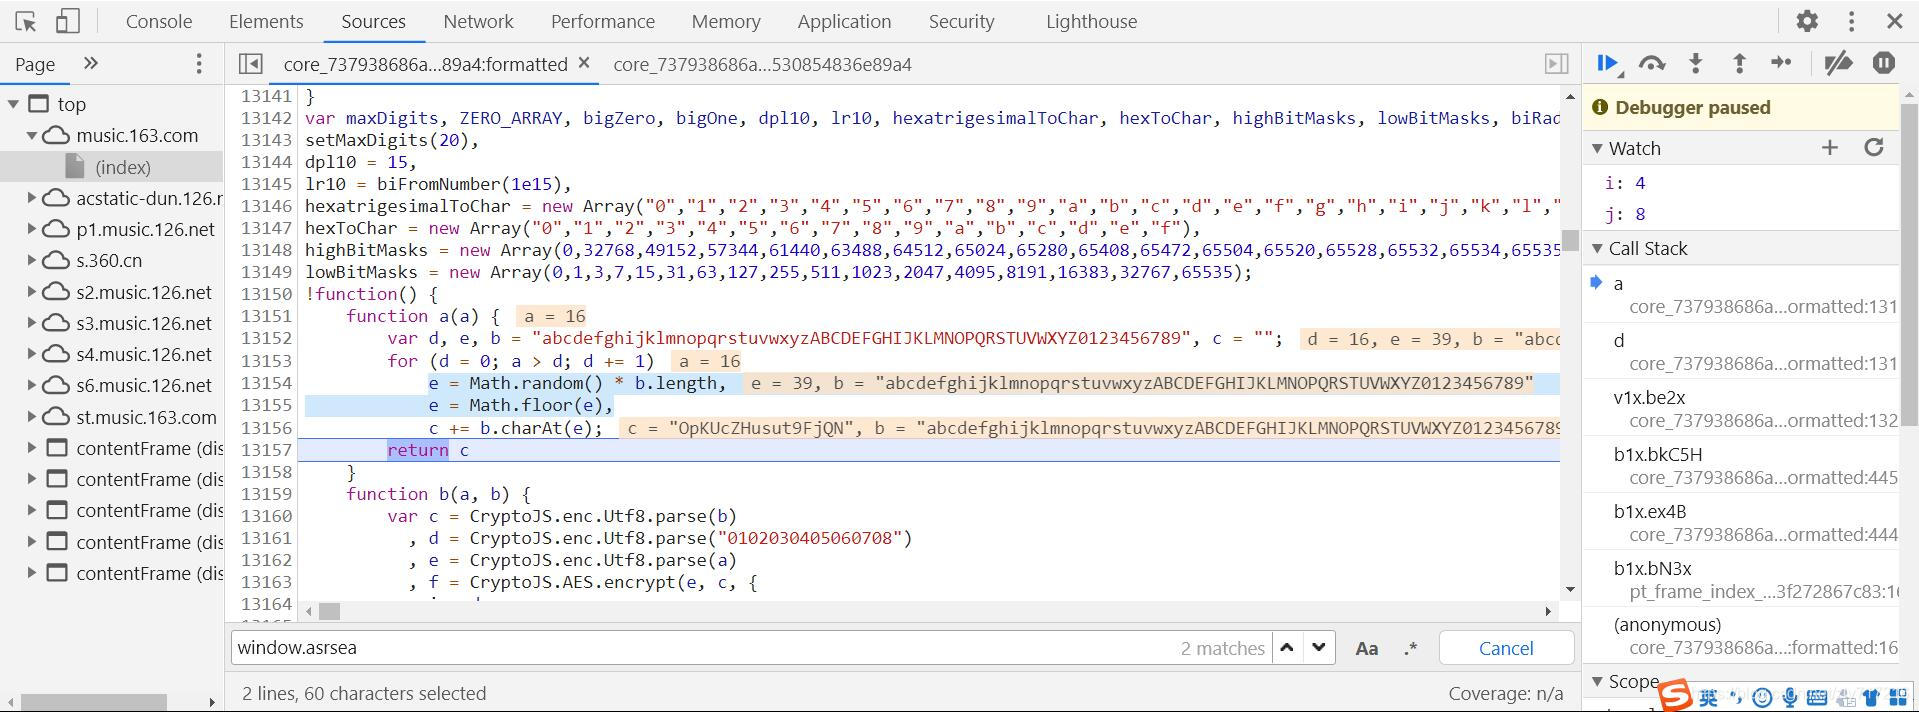Viewport: 1919px width, 712px height.
Task: Go to previous search match
Action: click(x=1288, y=648)
